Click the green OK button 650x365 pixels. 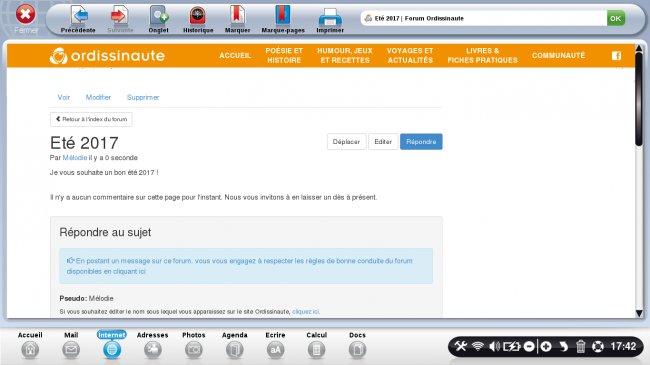[x=616, y=18]
